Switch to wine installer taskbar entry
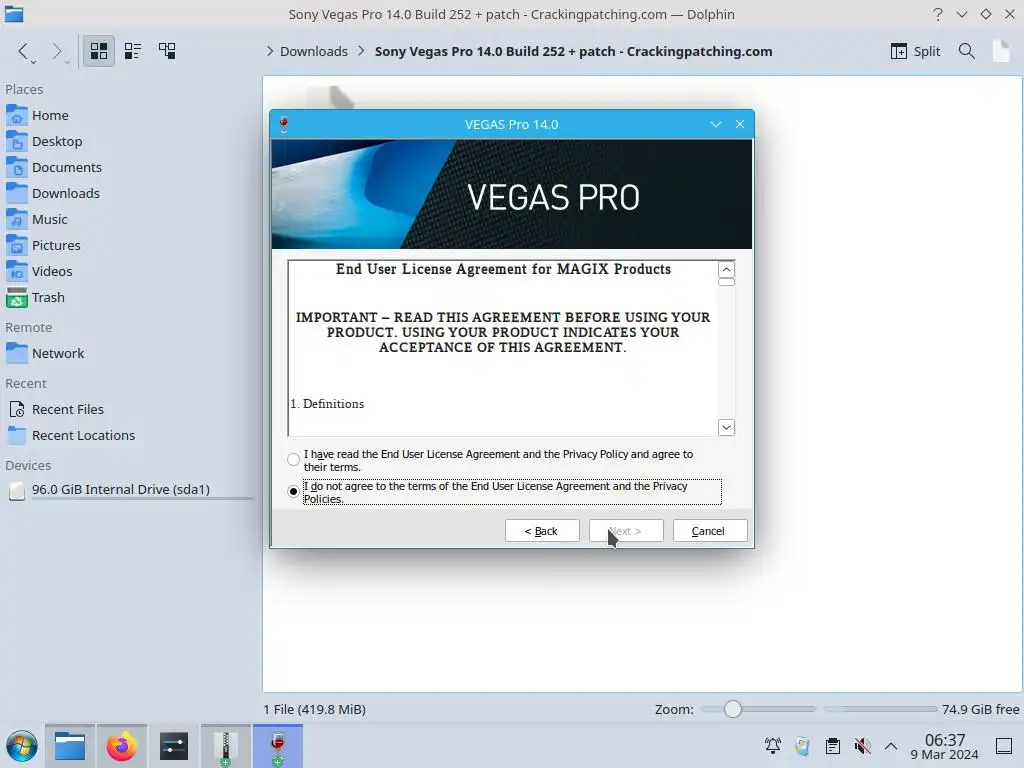Screen dimensions: 1024x768 (278, 746)
